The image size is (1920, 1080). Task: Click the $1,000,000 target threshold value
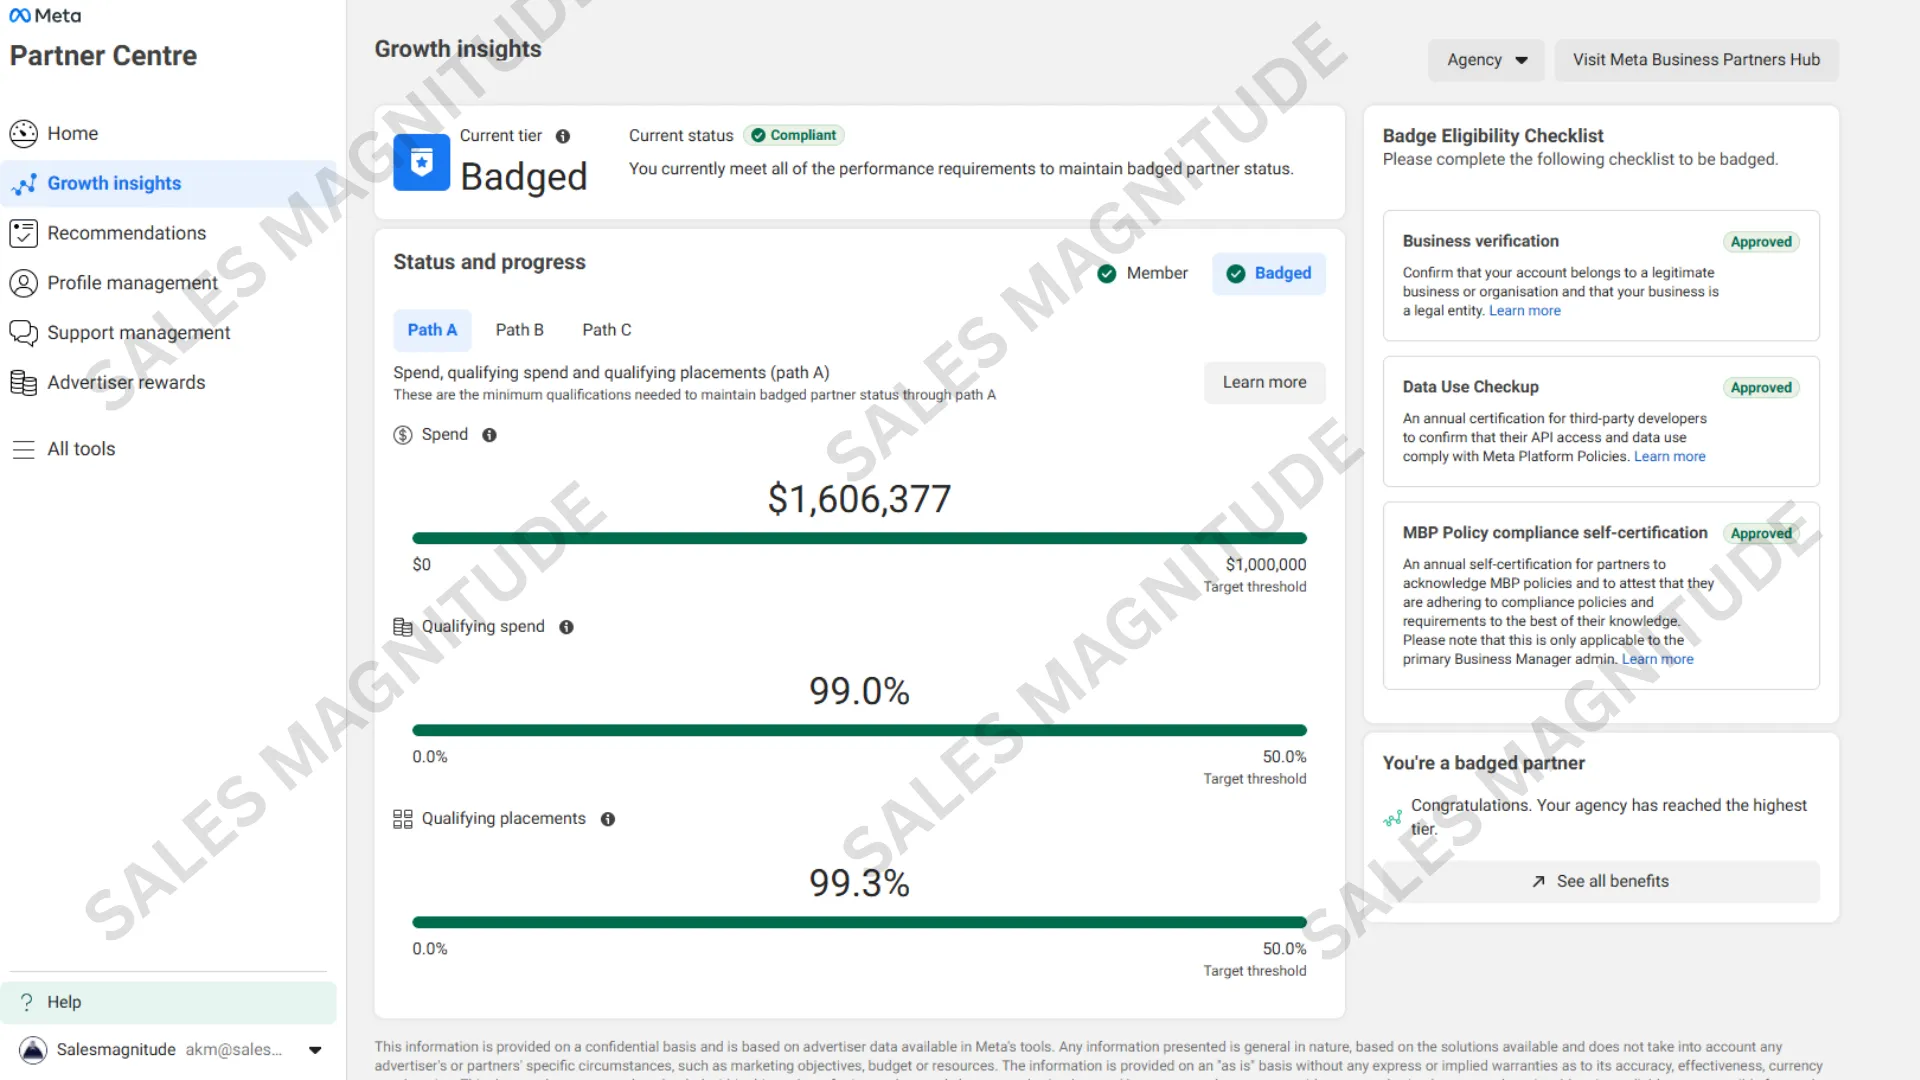pos(1266,565)
